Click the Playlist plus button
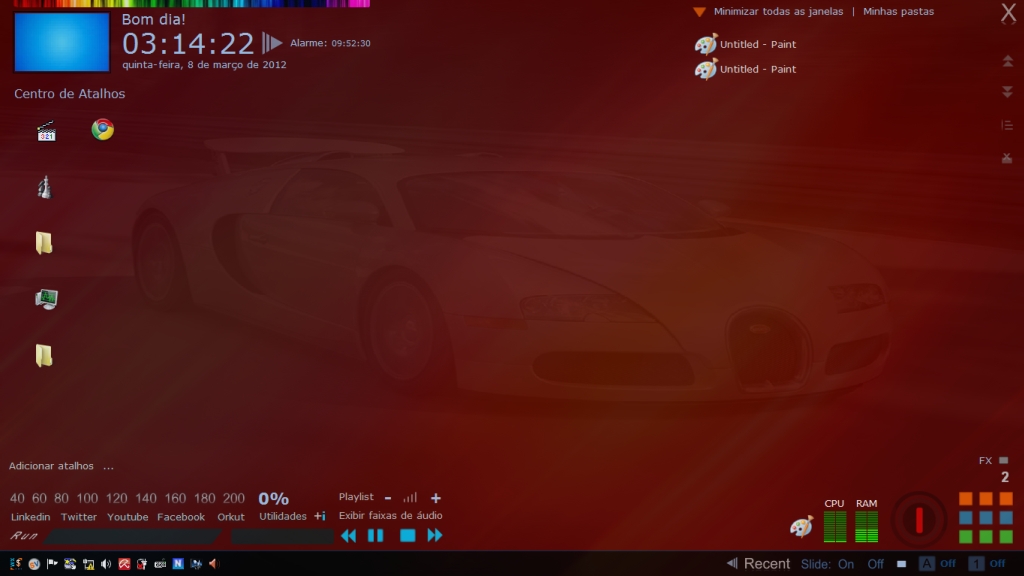Image resolution: width=1024 pixels, height=576 pixels. pyautogui.click(x=436, y=498)
